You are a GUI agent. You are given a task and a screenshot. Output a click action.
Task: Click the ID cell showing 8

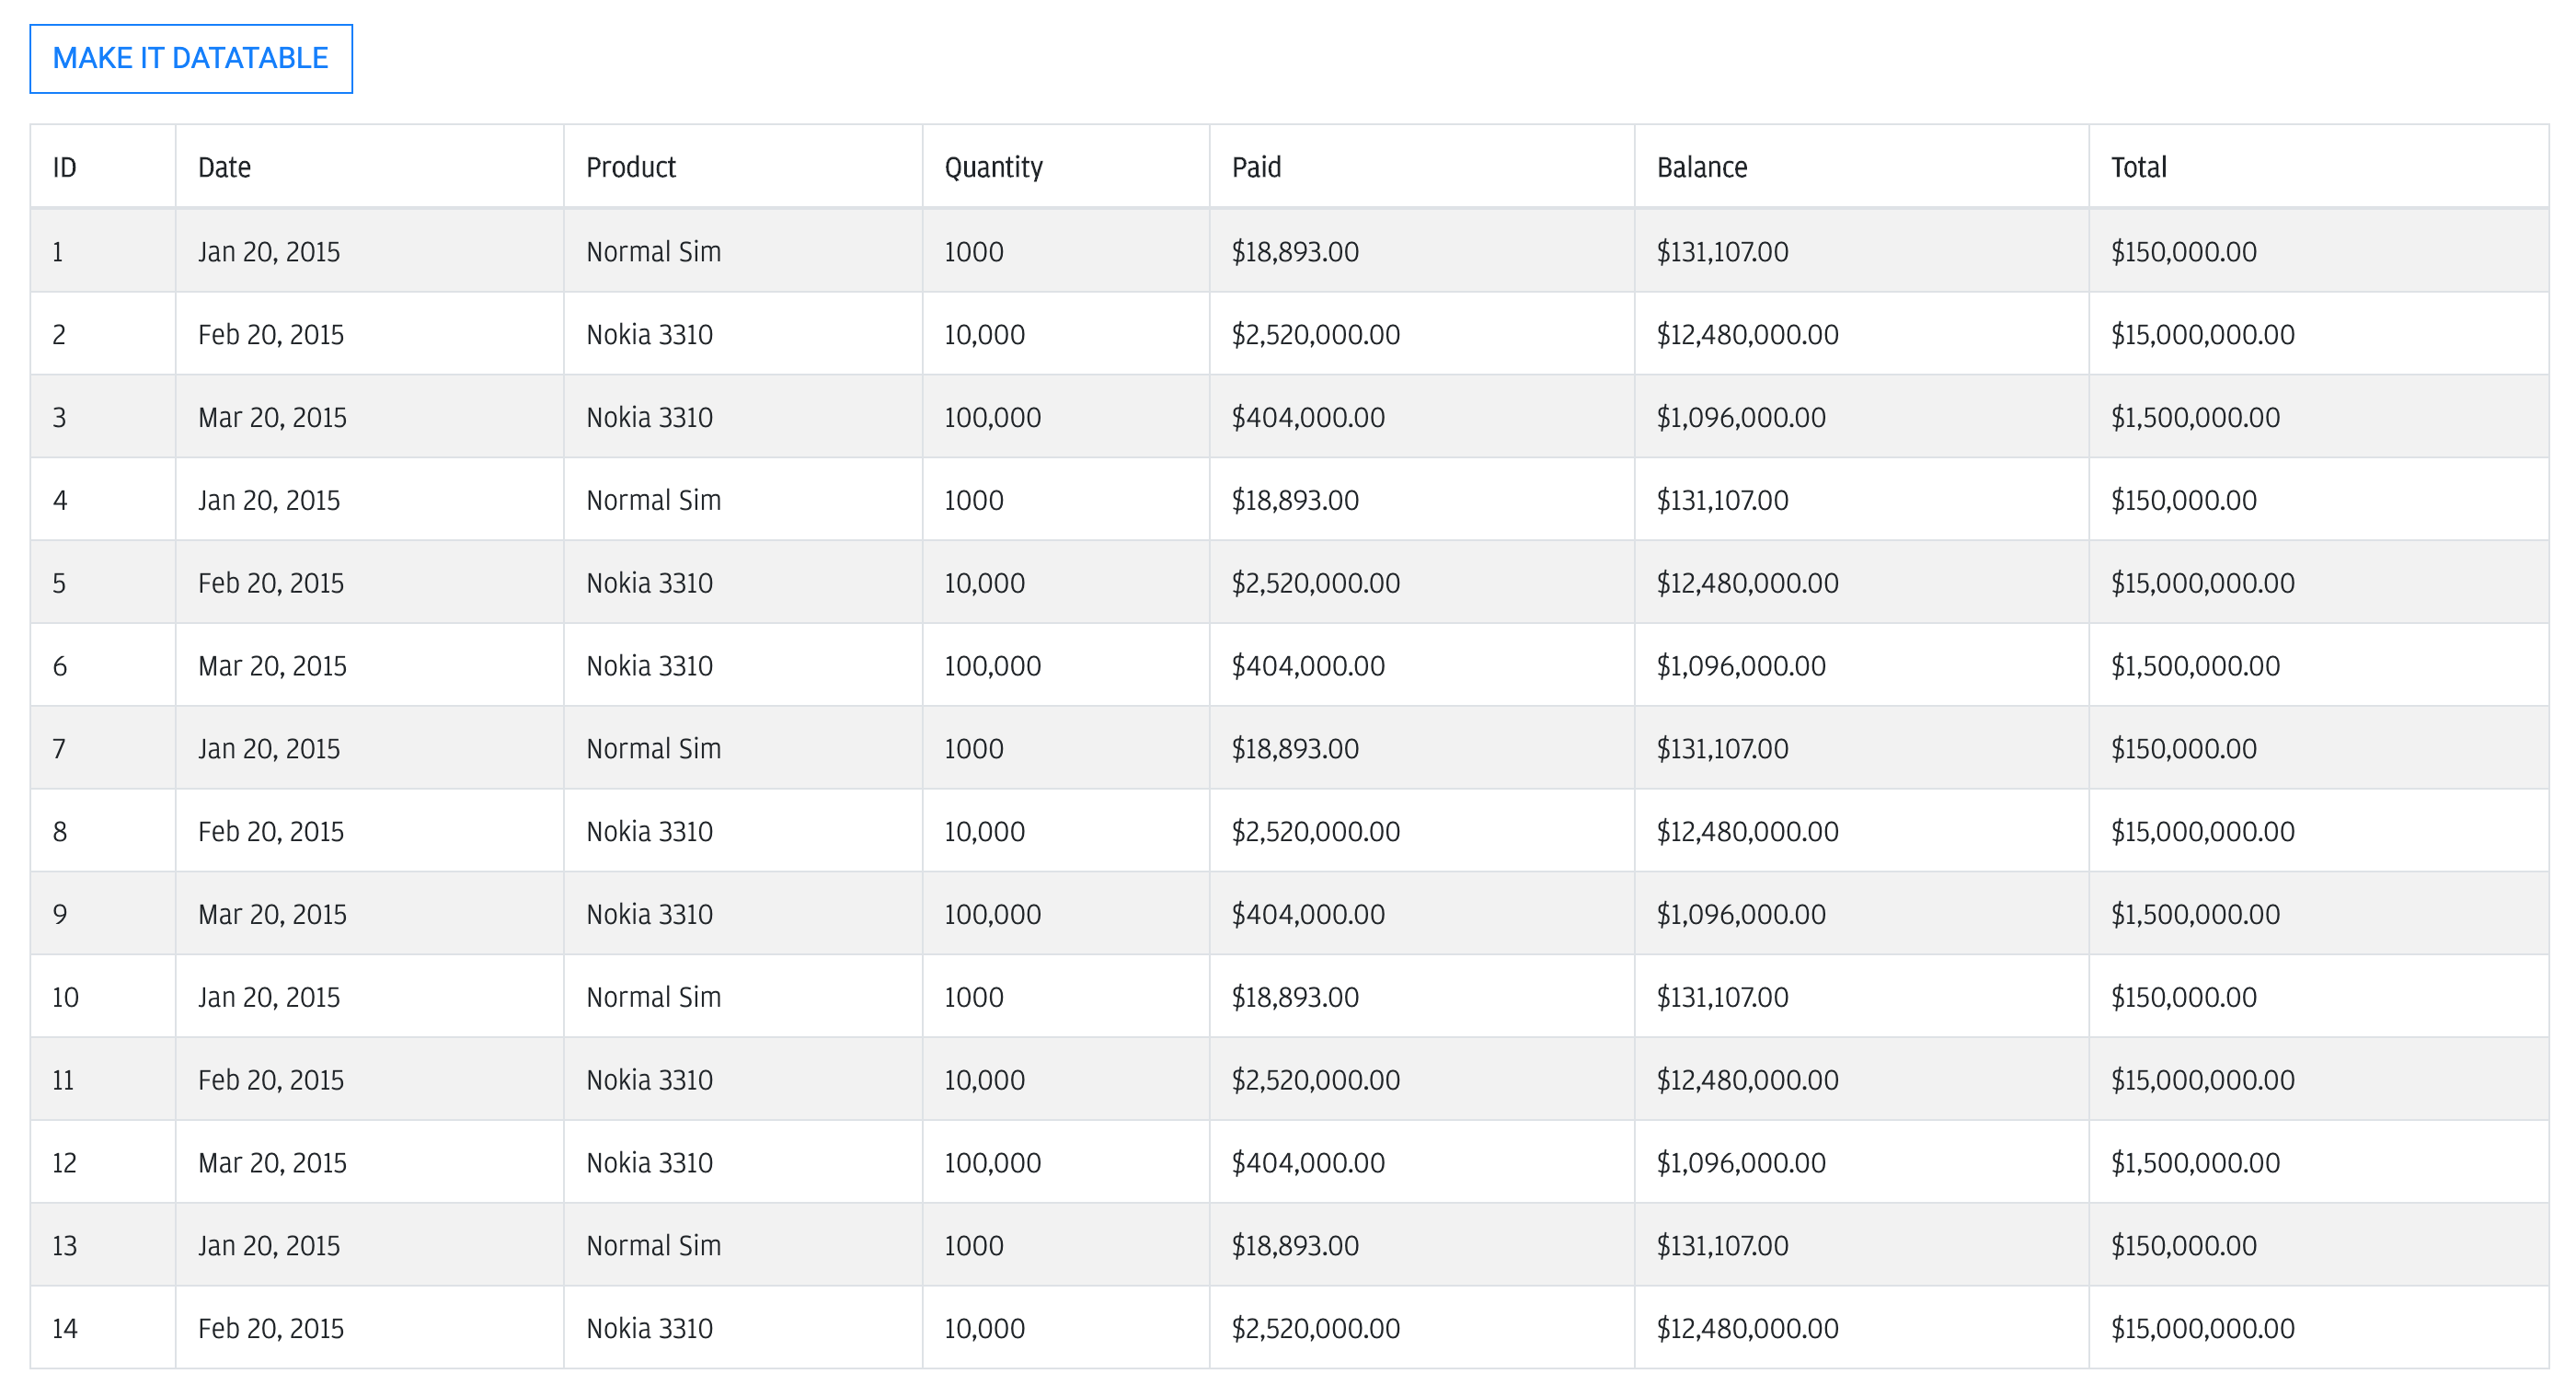click(x=103, y=831)
